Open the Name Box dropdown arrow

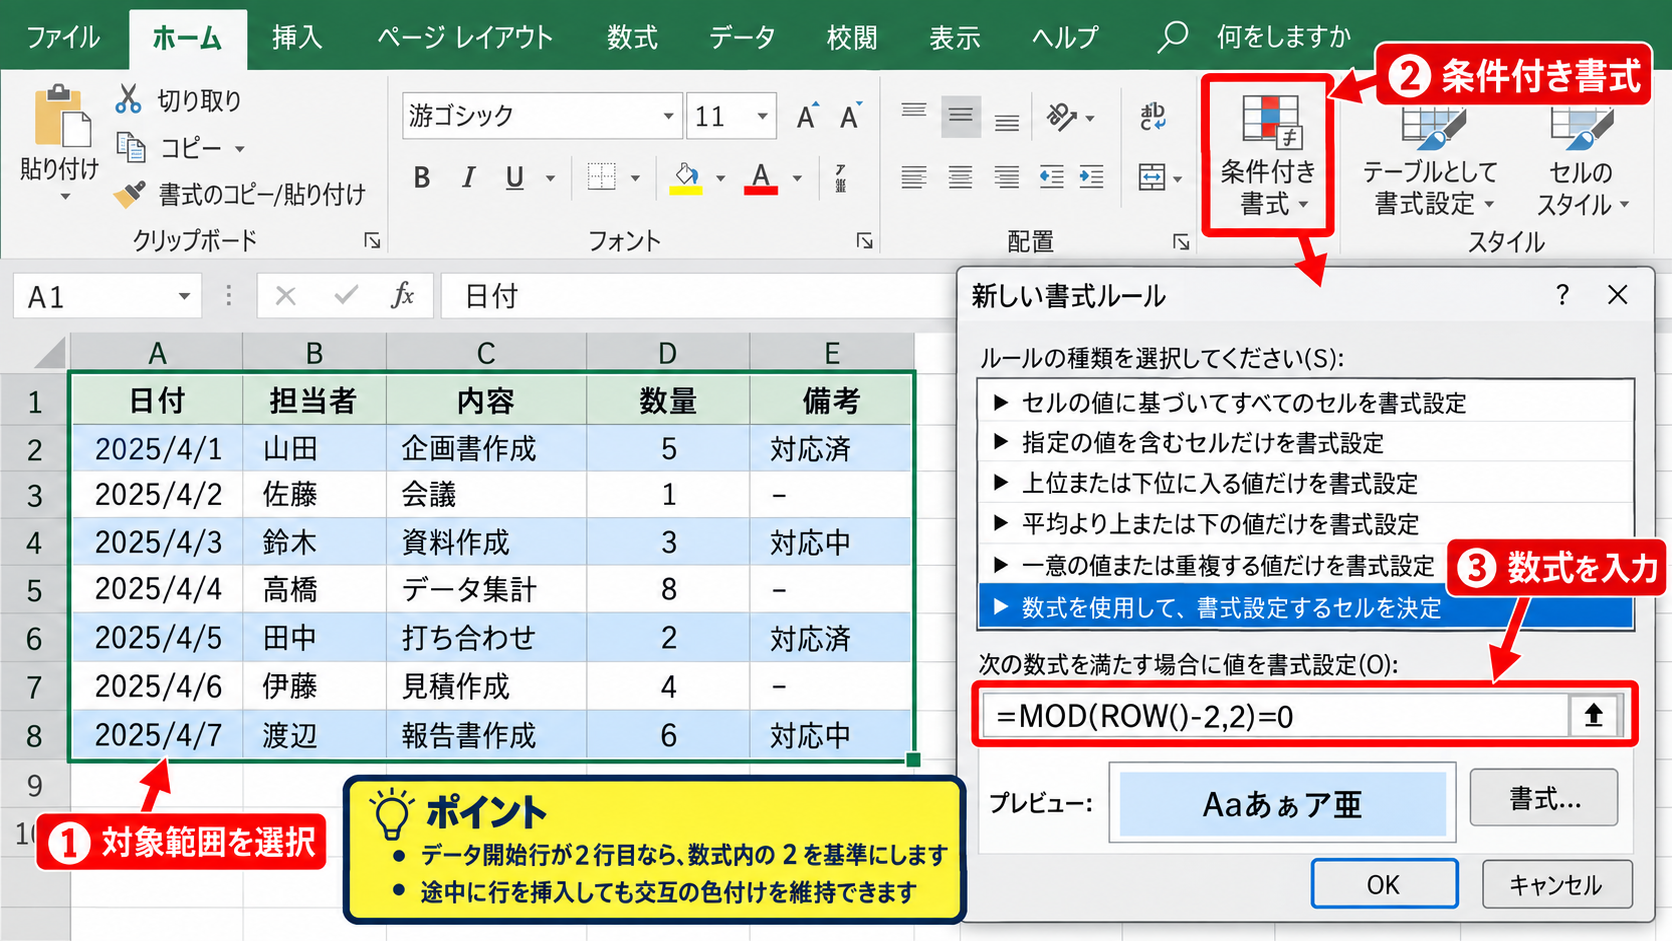184,297
